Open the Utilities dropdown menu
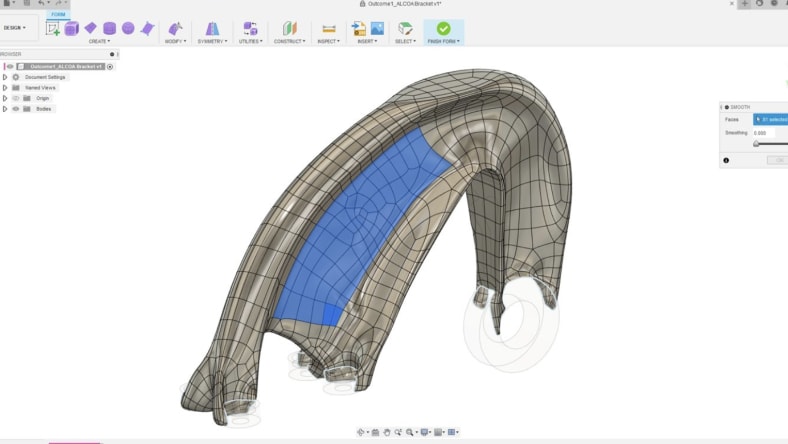 point(250,41)
